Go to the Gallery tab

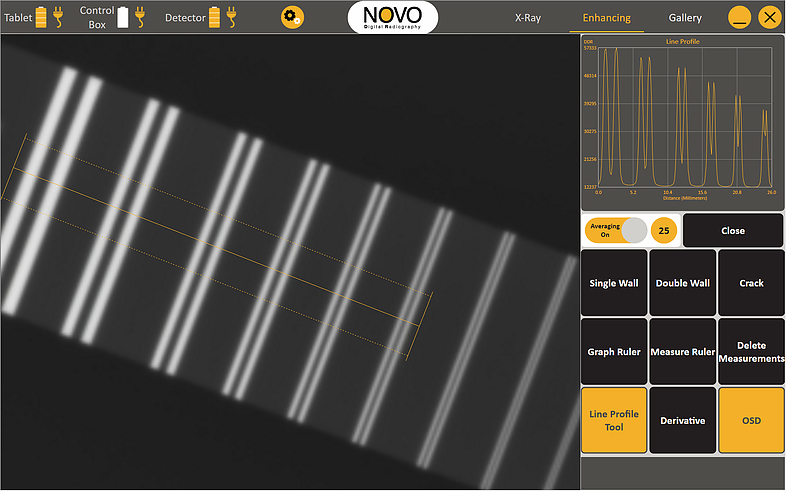coord(685,18)
